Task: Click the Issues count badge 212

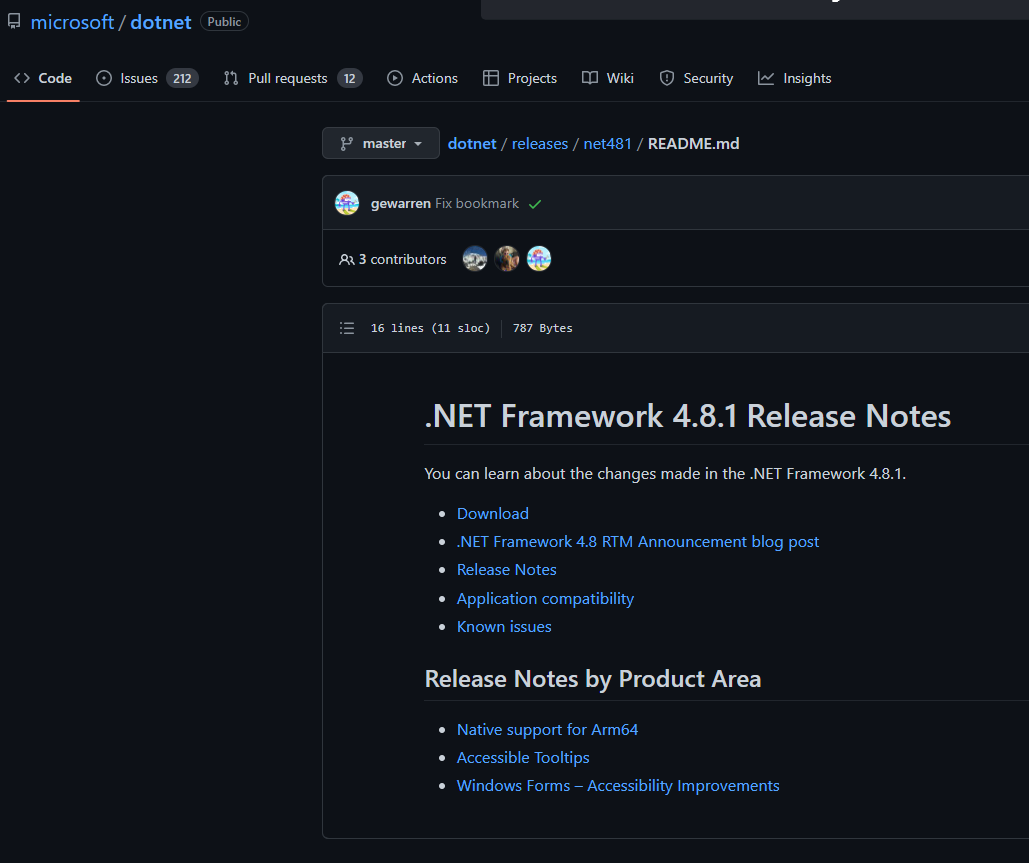Action: click(182, 79)
